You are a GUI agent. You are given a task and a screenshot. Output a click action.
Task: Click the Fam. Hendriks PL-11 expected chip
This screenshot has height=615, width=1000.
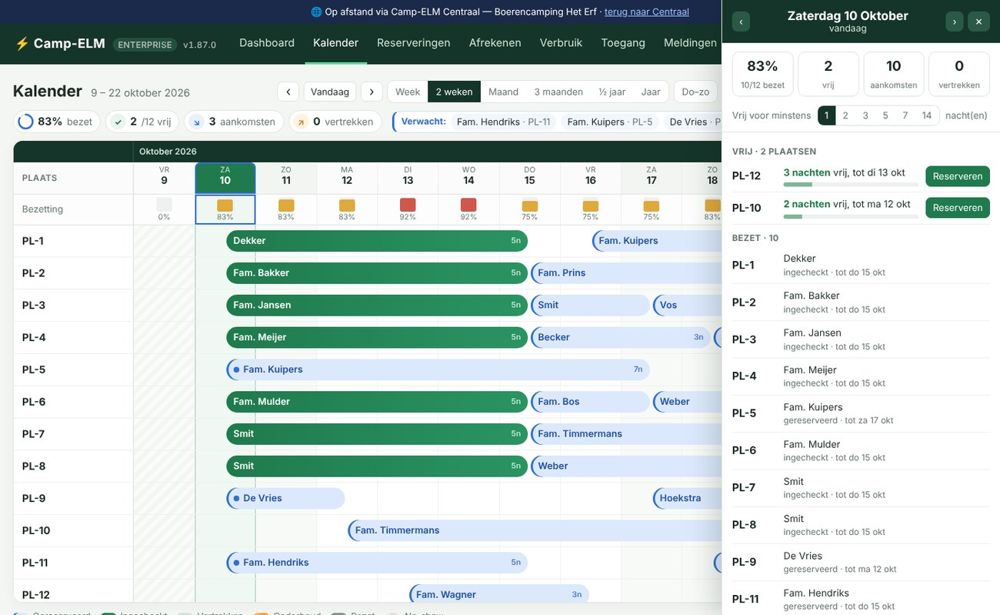tap(503, 122)
